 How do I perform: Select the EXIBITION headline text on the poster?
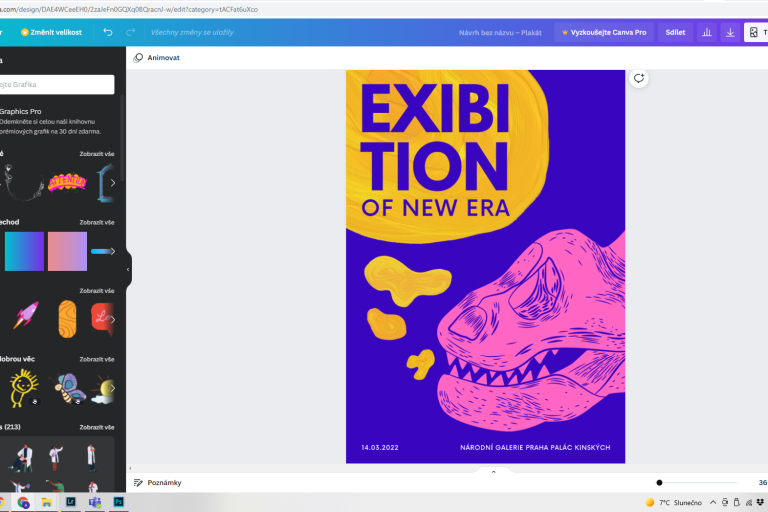[435, 137]
